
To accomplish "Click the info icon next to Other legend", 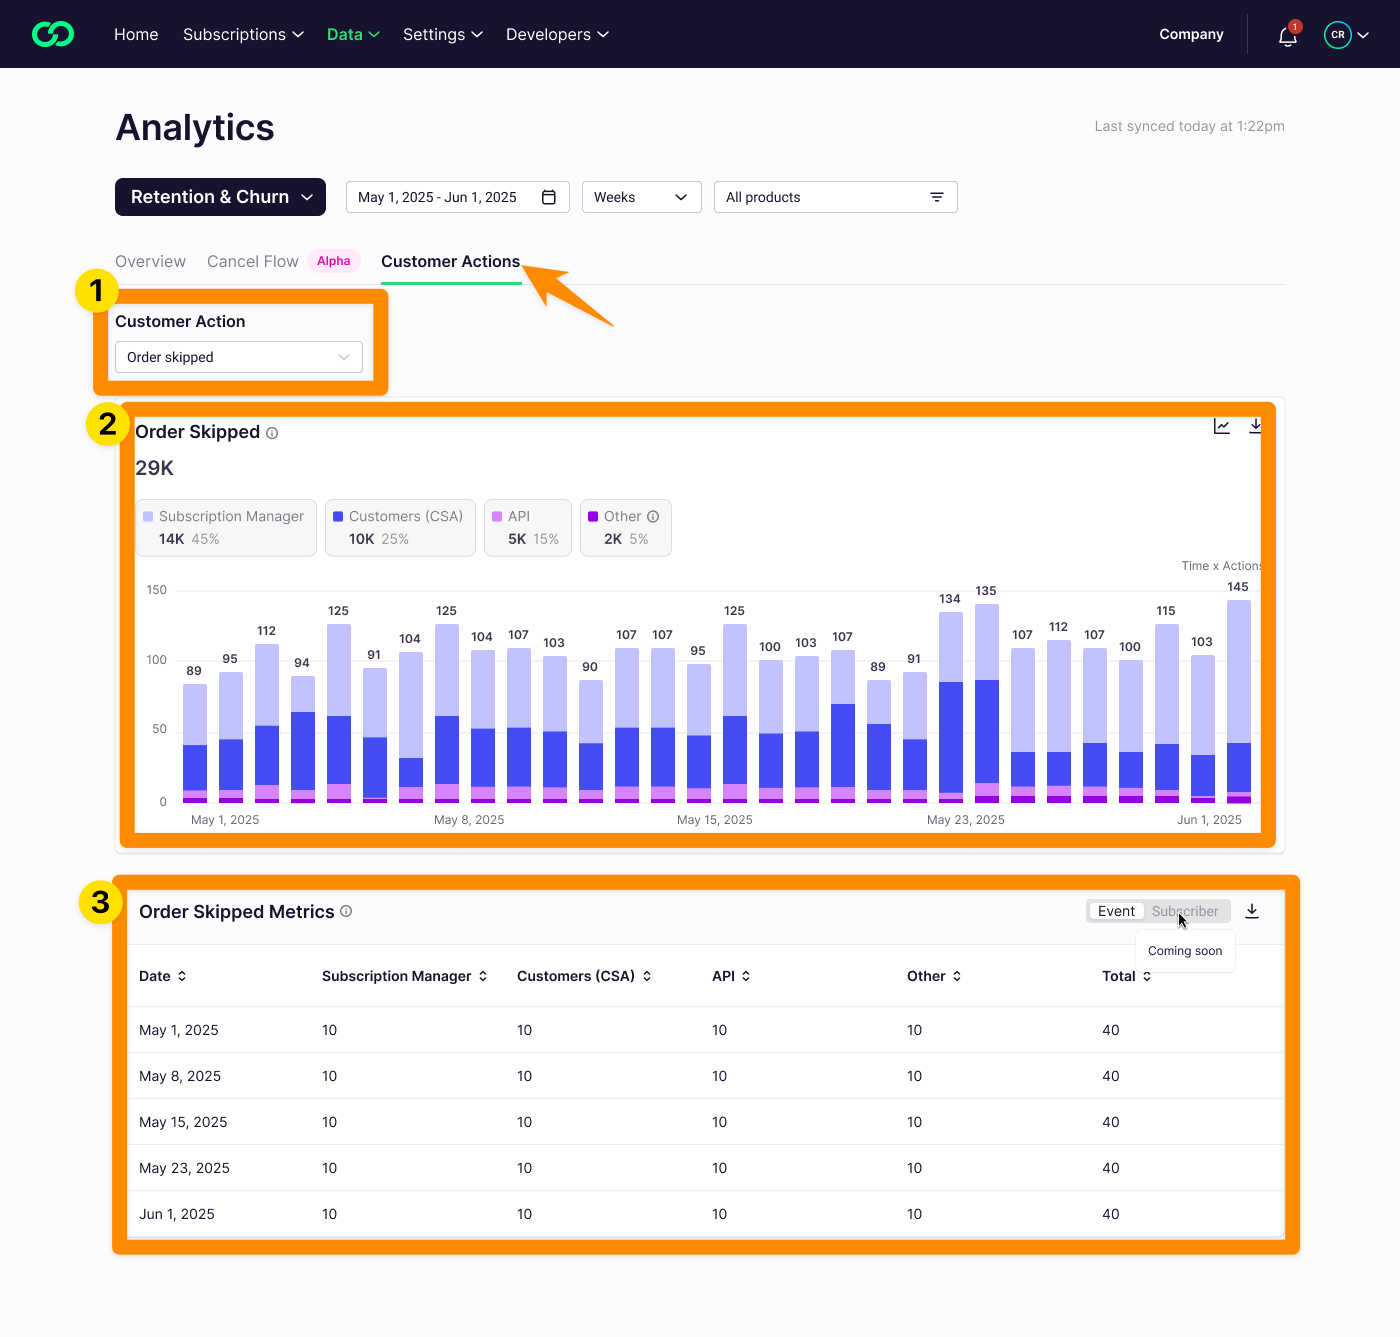I will [x=653, y=517].
